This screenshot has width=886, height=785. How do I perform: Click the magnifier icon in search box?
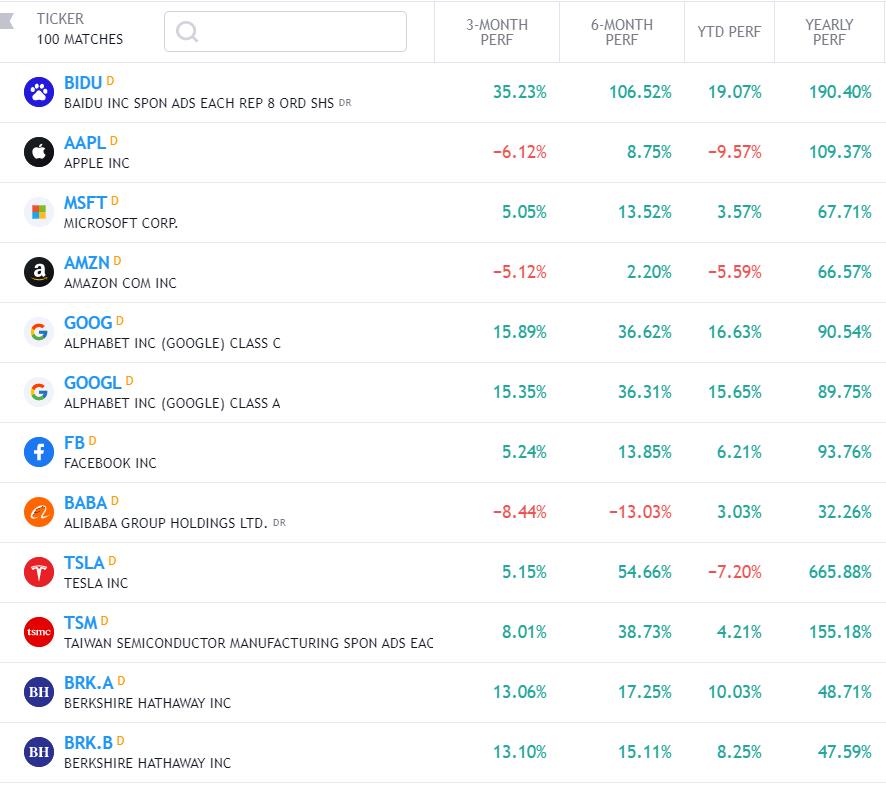[x=187, y=32]
